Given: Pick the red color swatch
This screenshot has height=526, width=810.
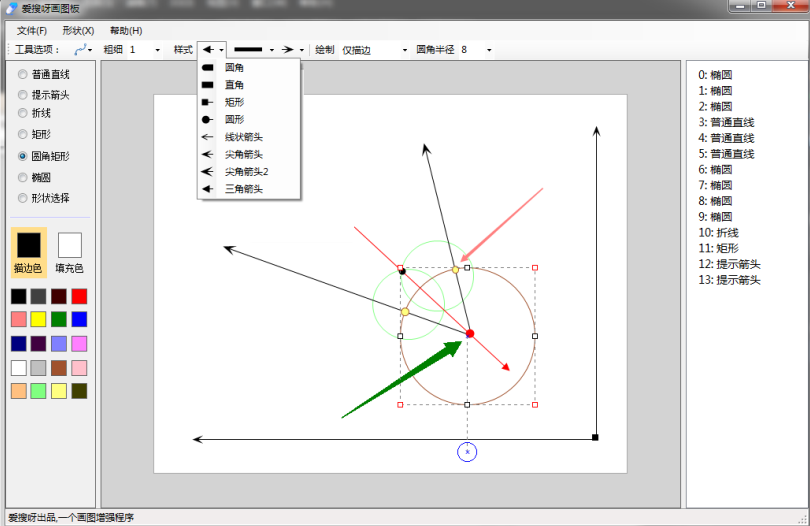Looking at the screenshot, I should pos(79,296).
